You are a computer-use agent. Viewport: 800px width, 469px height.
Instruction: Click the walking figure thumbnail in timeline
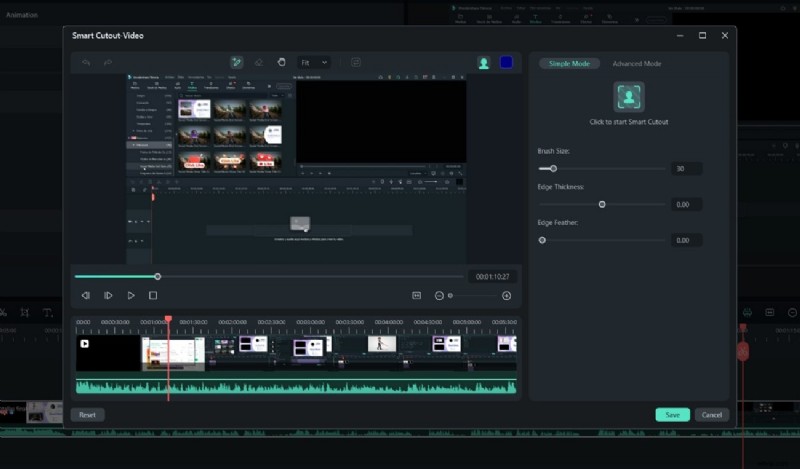(x=382, y=344)
